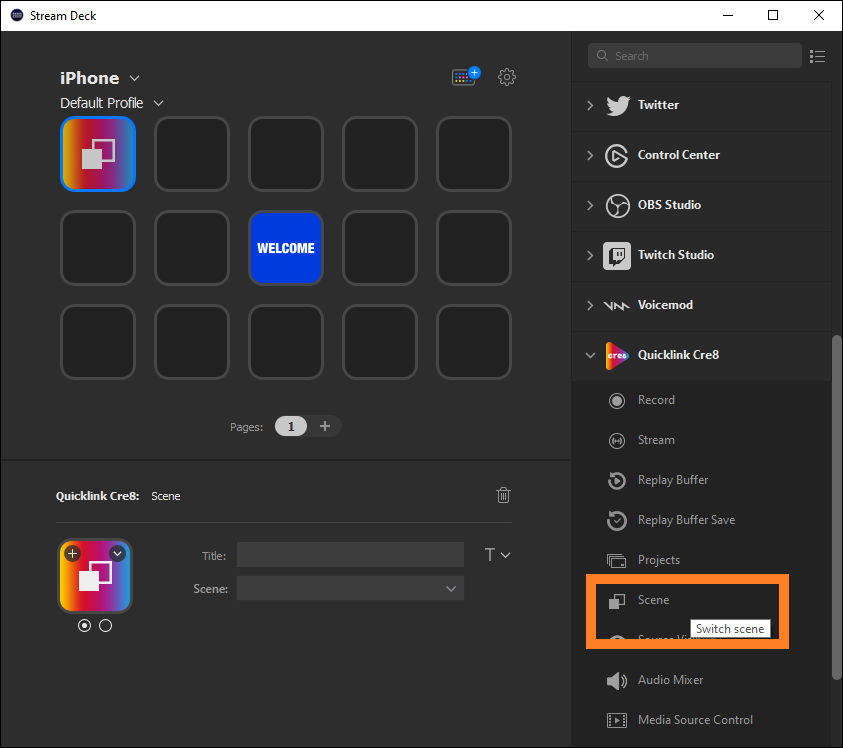The width and height of the screenshot is (843, 748).
Task: Select the Audio Mixer speaker icon
Action: pyautogui.click(x=617, y=681)
